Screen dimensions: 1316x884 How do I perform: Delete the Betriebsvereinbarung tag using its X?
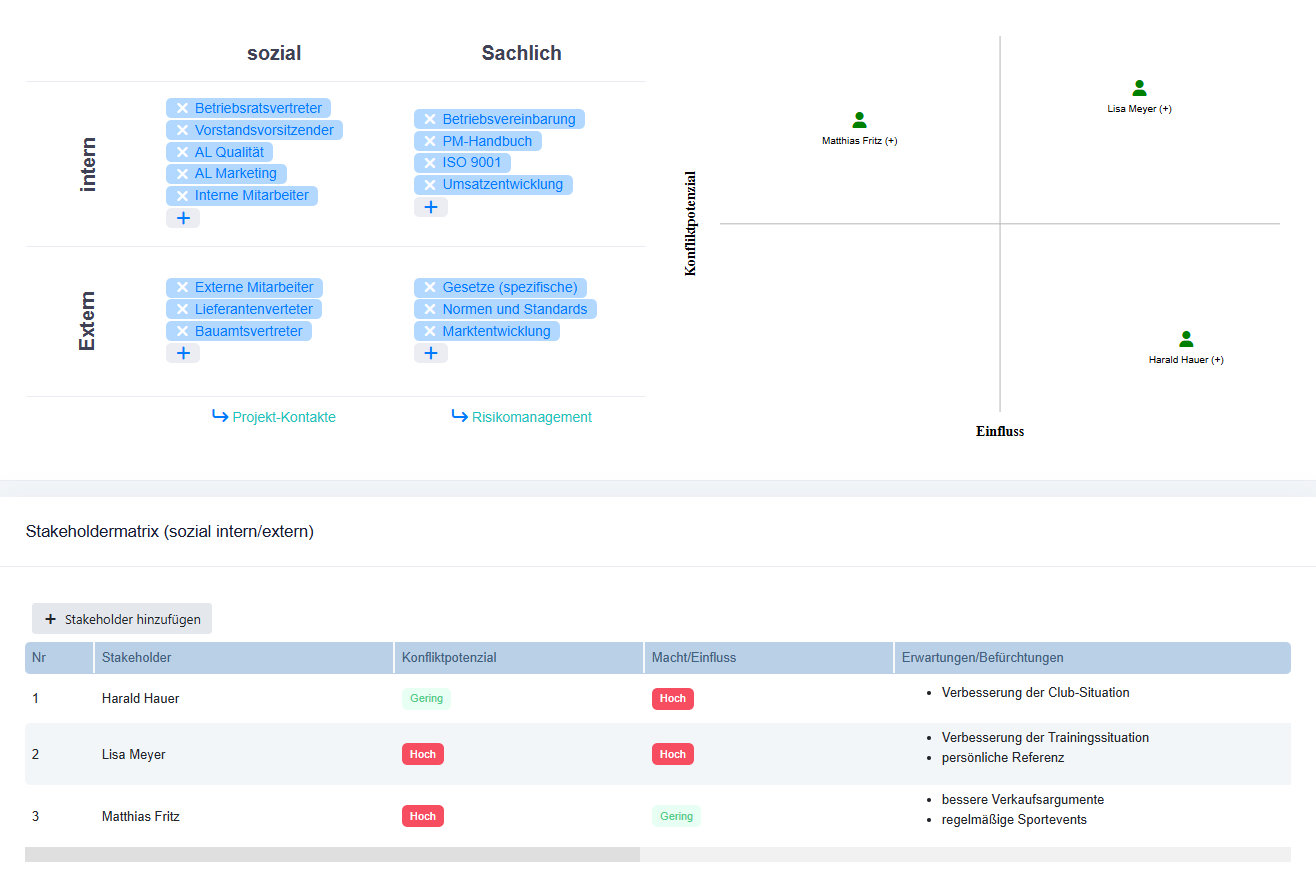(430, 119)
